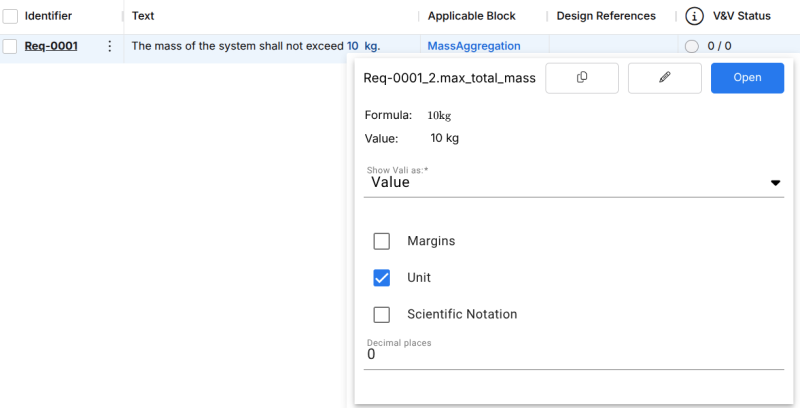Click the Identifier column header
The height and width of the screenshot is (408, 800).
coord(48,16)
